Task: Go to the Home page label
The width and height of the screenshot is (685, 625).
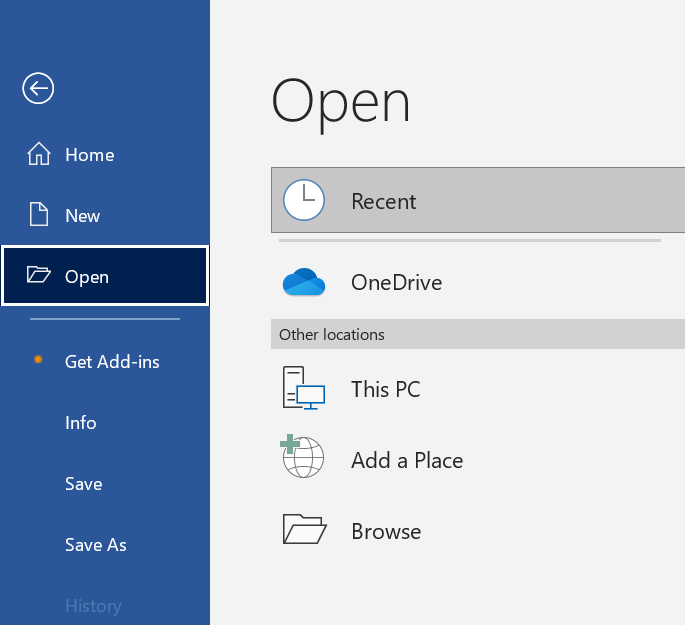Action: click(x=89, y=155)
